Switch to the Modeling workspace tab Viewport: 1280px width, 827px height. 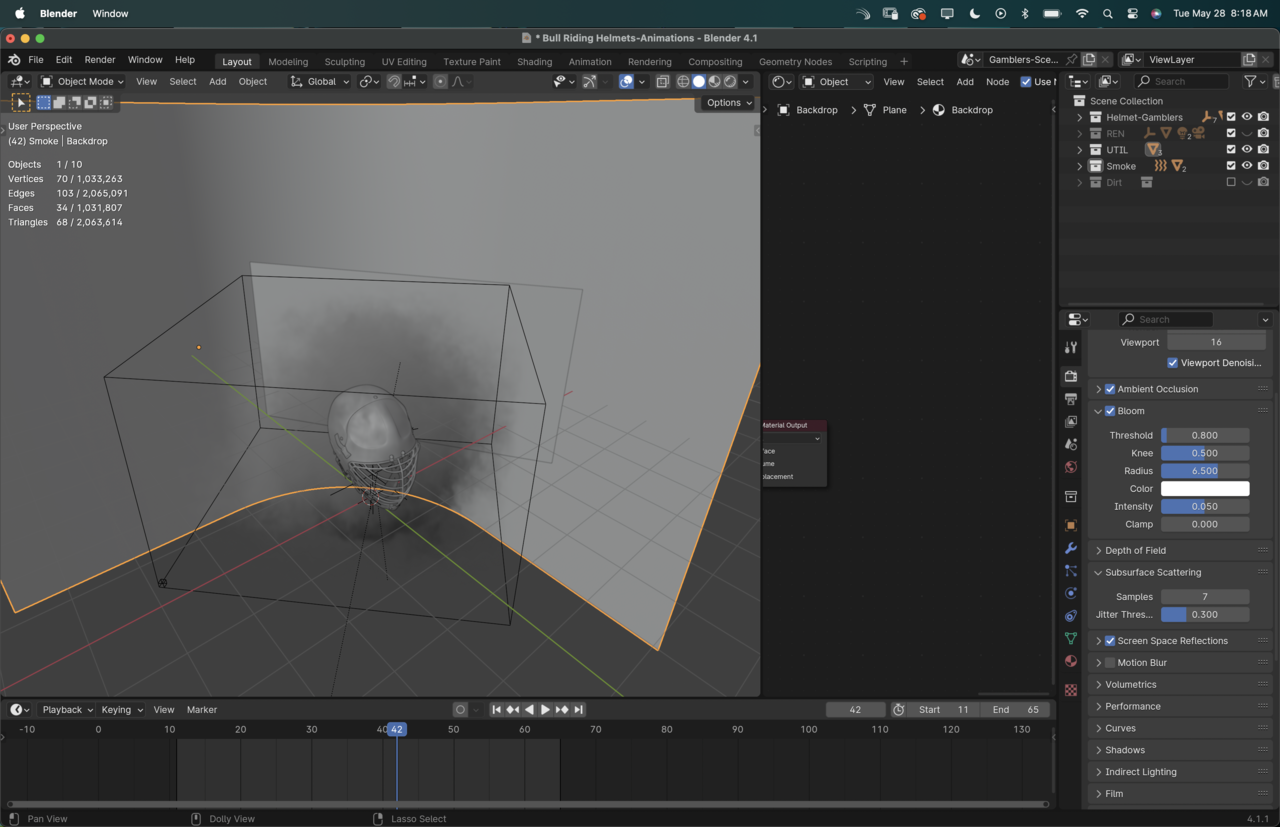pos(288,62)
